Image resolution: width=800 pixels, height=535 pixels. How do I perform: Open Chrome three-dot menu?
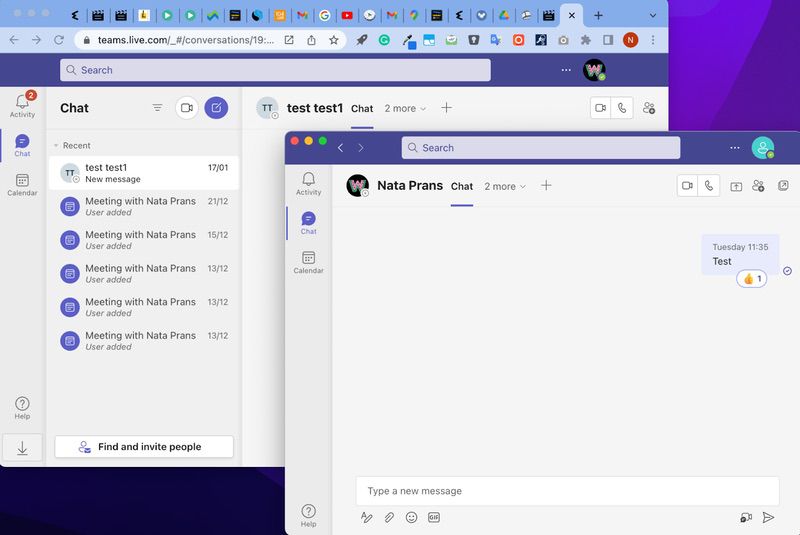pos(653,40)
